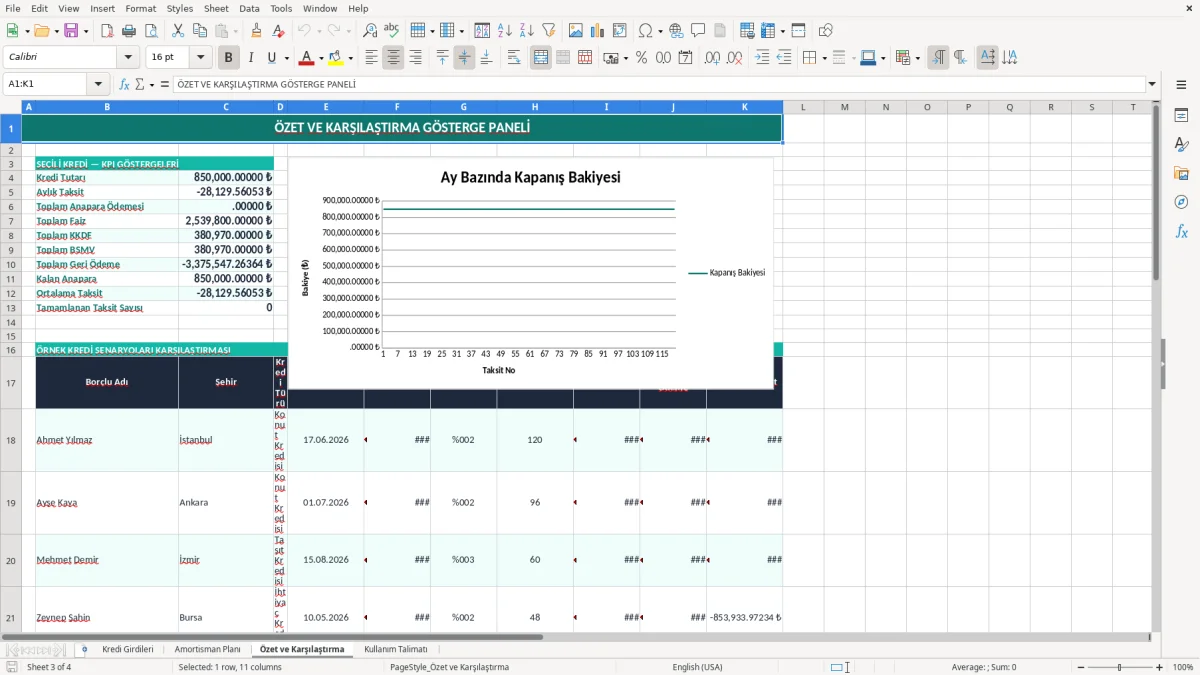Viewport: 1200px width, 675px height.
Task: Open the Sheet menu
Action: tap(216, 8)
